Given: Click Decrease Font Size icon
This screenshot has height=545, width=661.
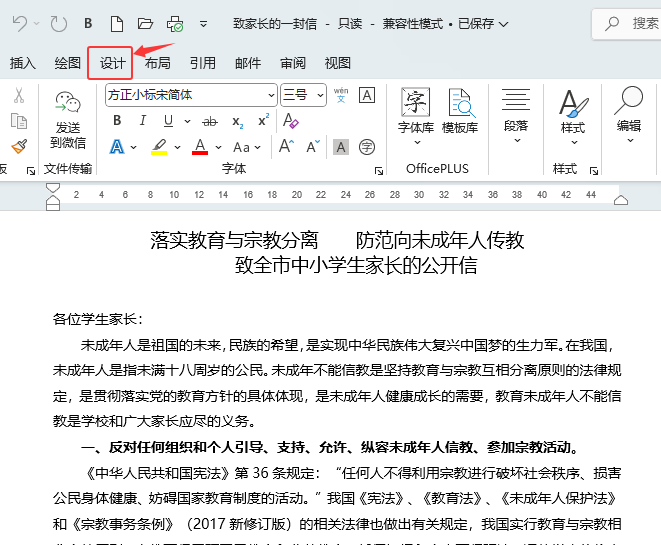Looking at the screenshot, I should tap(313, 146).
